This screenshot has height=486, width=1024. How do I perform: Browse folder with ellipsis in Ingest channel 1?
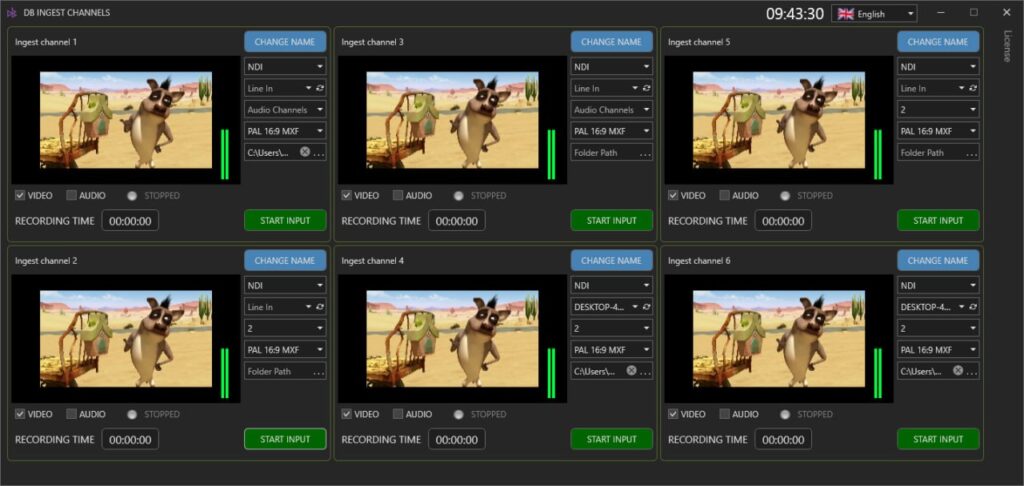point(319,154)
